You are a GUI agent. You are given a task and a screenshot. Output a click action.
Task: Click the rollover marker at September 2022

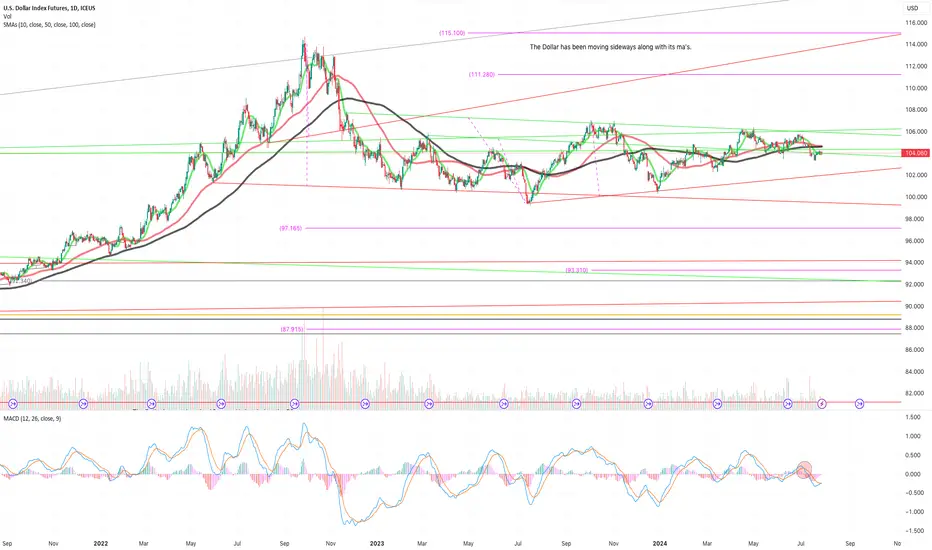294,404
